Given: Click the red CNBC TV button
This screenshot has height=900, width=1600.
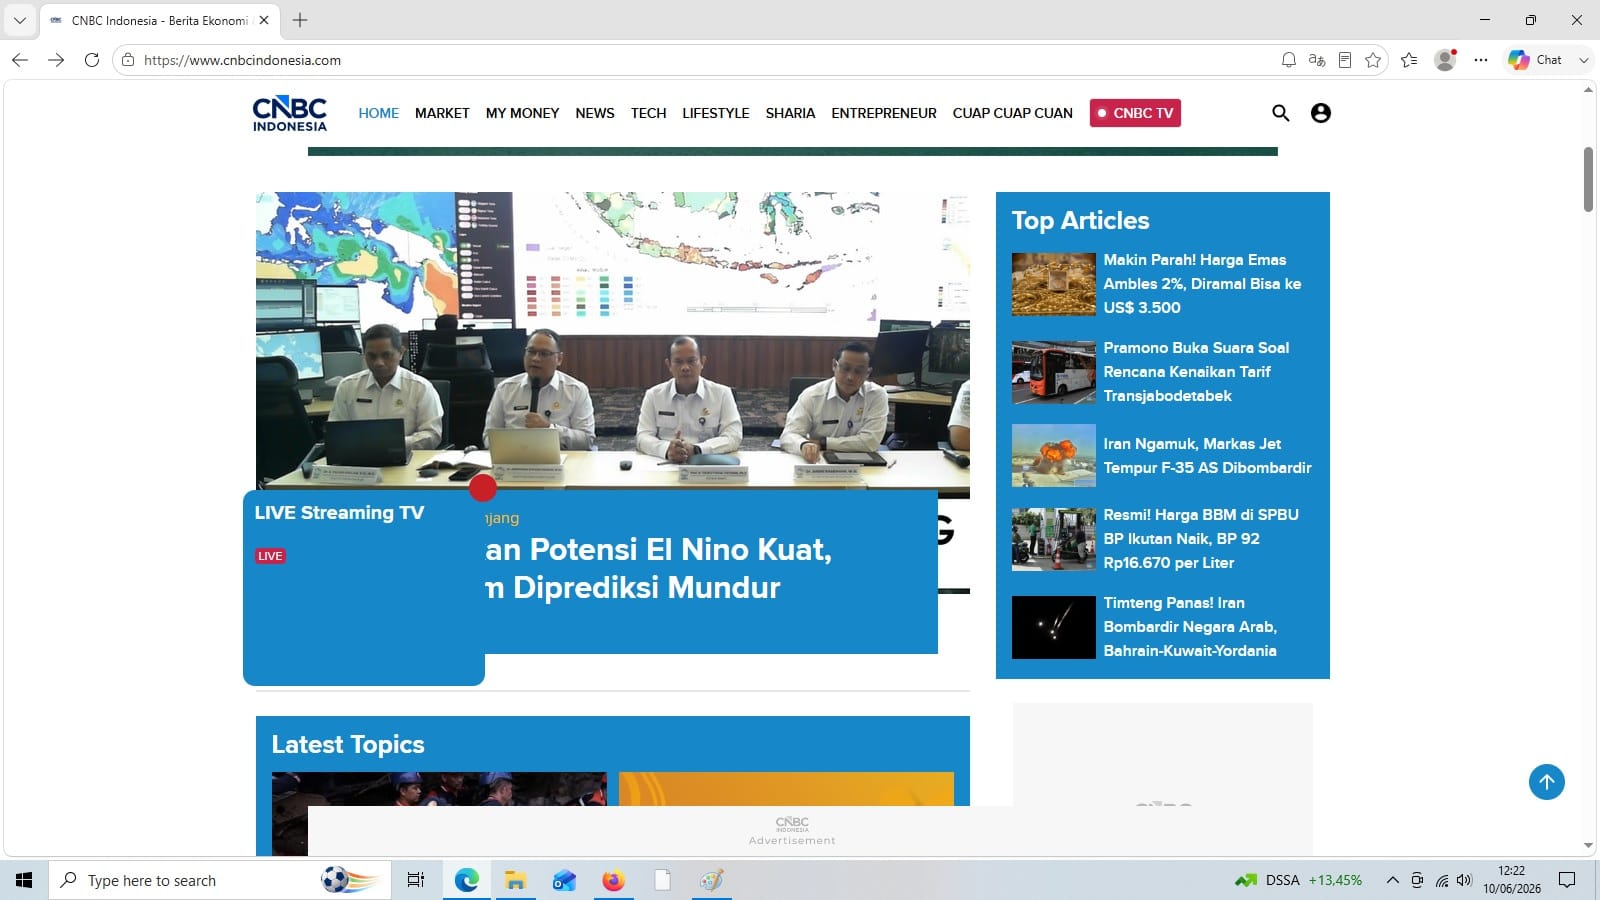Looking at the screenshot, I should point(1135,113).
